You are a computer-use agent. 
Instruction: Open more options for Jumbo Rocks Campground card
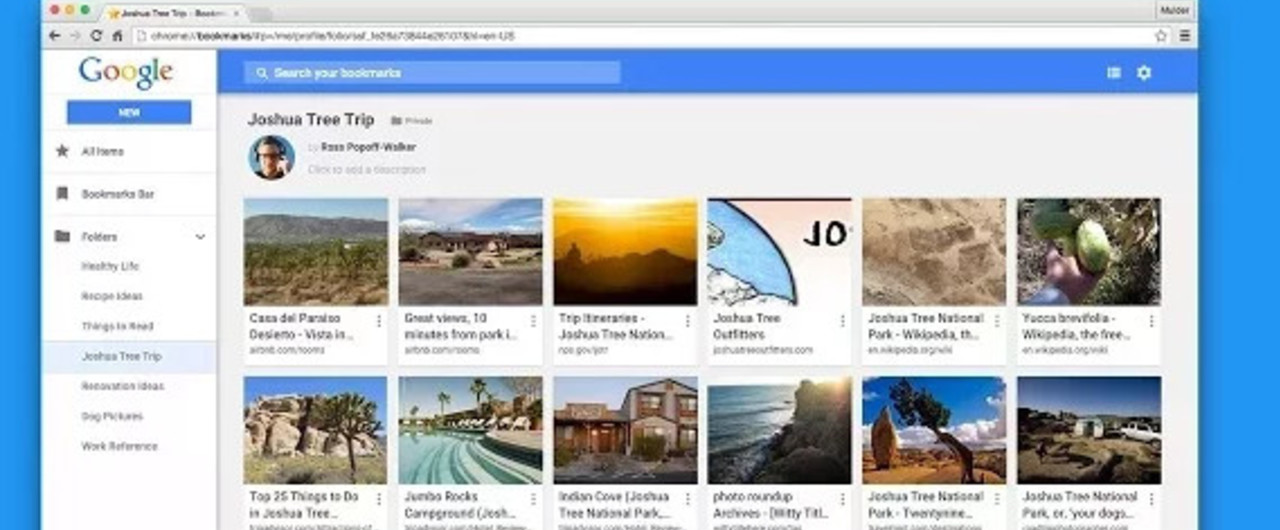coord(533,499)
